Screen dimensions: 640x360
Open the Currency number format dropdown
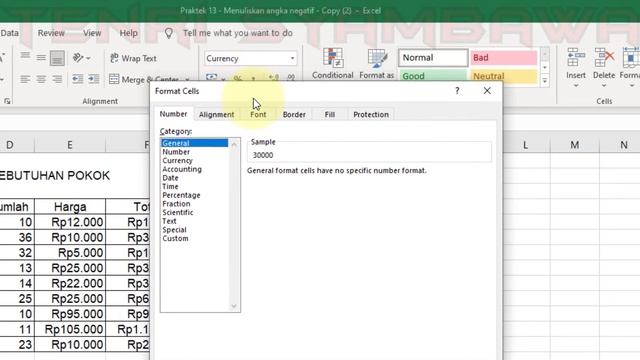[x=292, y=58]
